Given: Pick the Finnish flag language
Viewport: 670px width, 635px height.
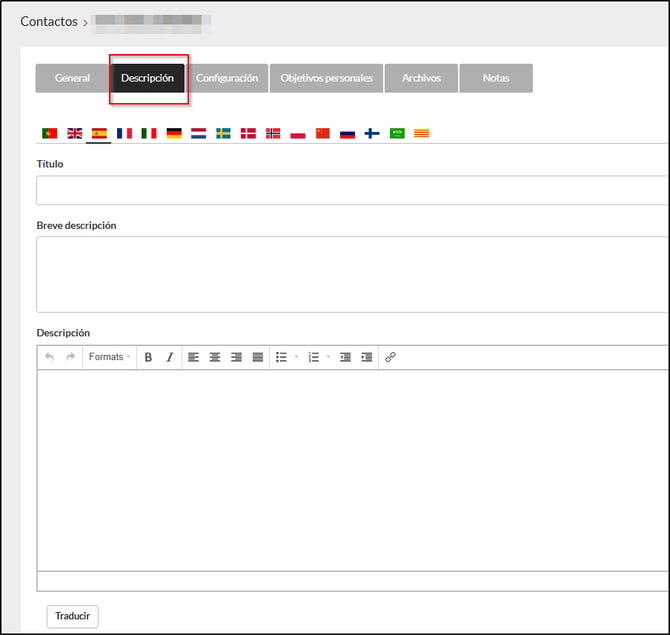Looking at the screenshot, I should tap(372, 133).
